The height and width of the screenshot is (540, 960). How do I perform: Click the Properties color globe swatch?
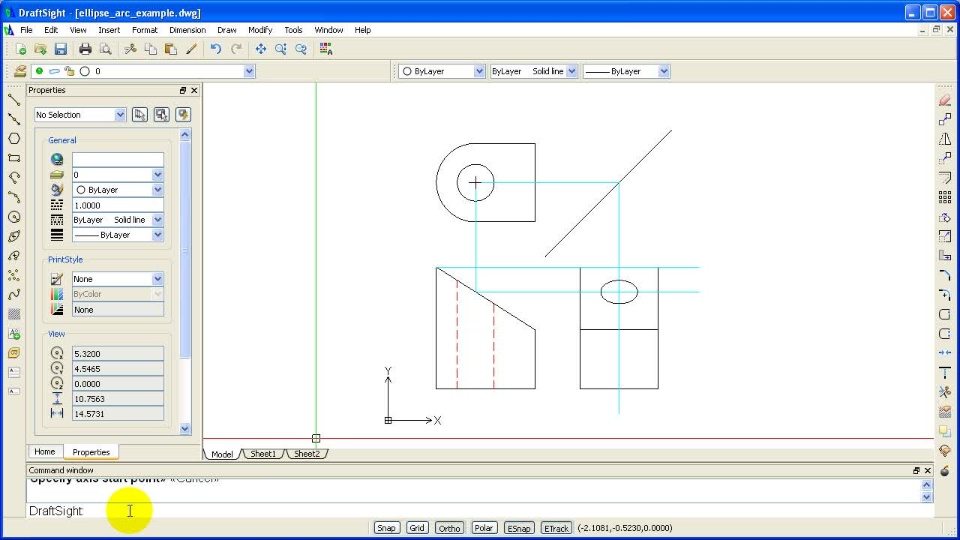57,159
